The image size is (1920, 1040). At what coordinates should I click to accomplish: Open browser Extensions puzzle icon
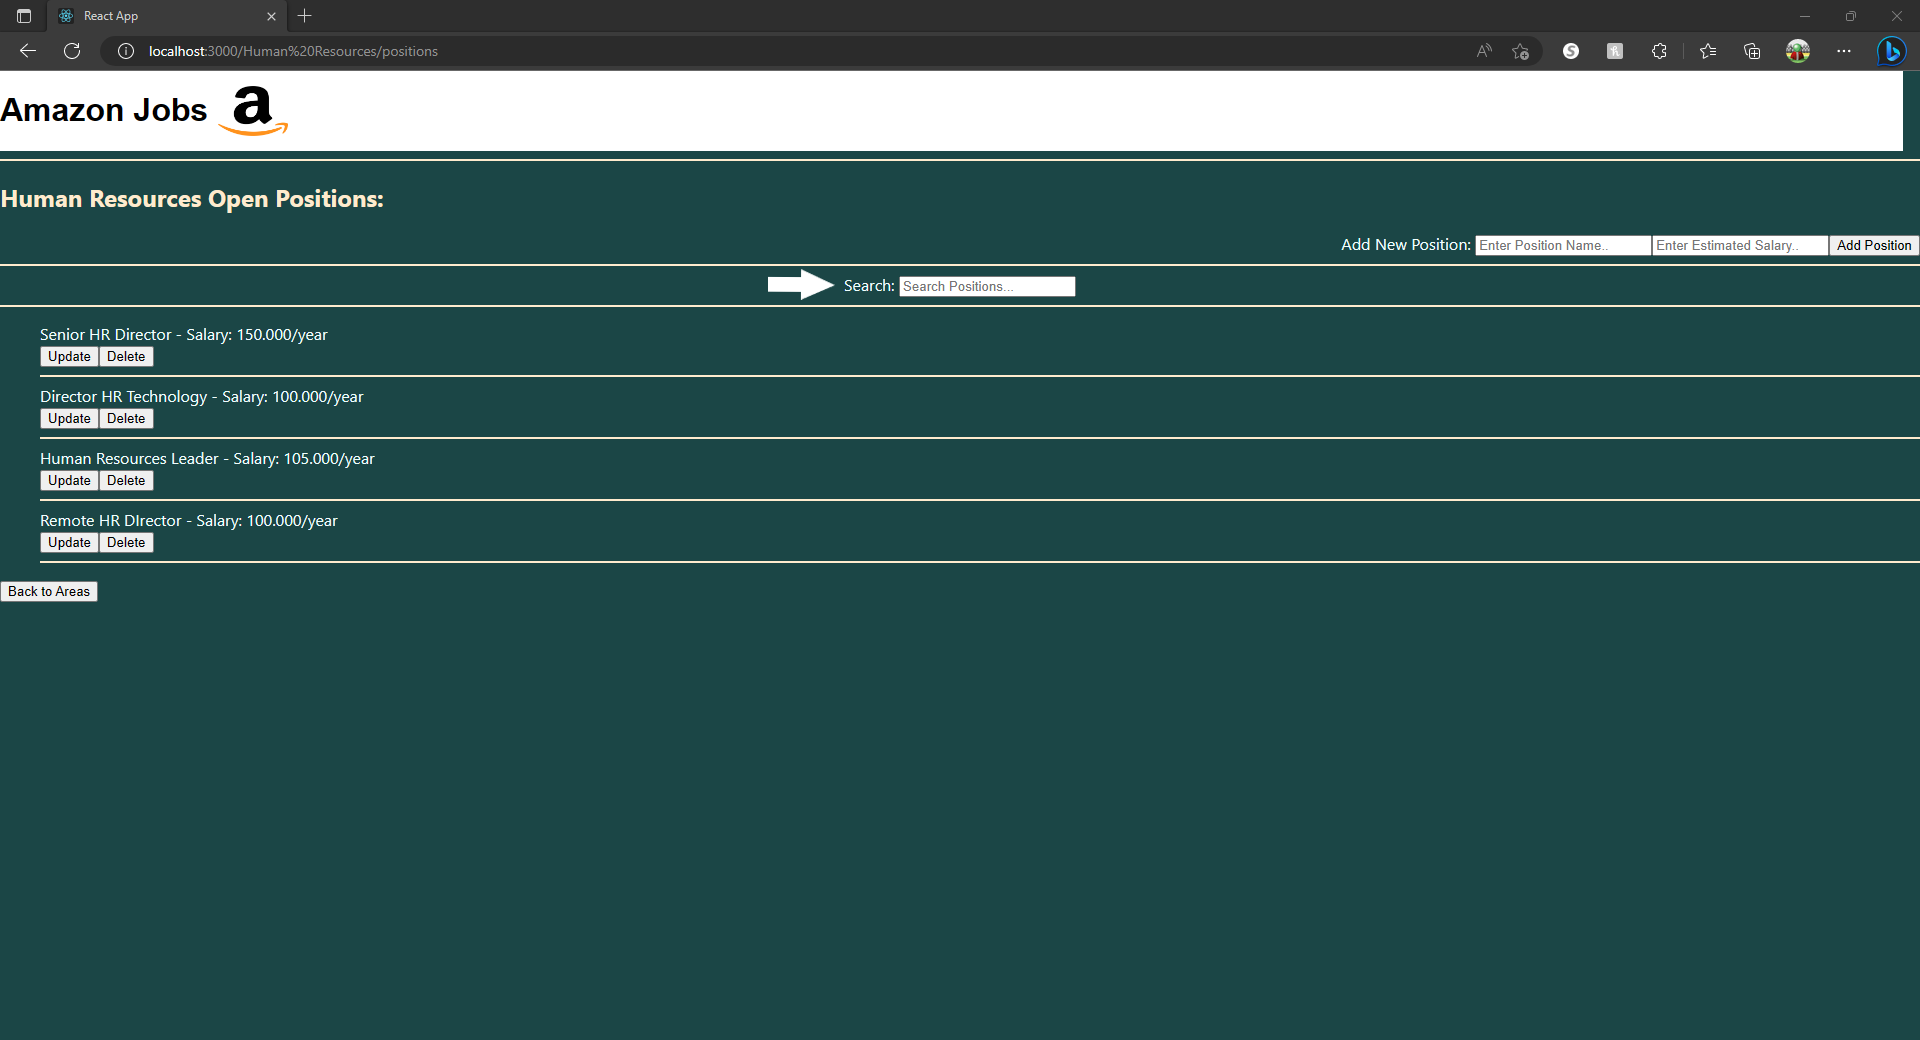coord(1659,51)
